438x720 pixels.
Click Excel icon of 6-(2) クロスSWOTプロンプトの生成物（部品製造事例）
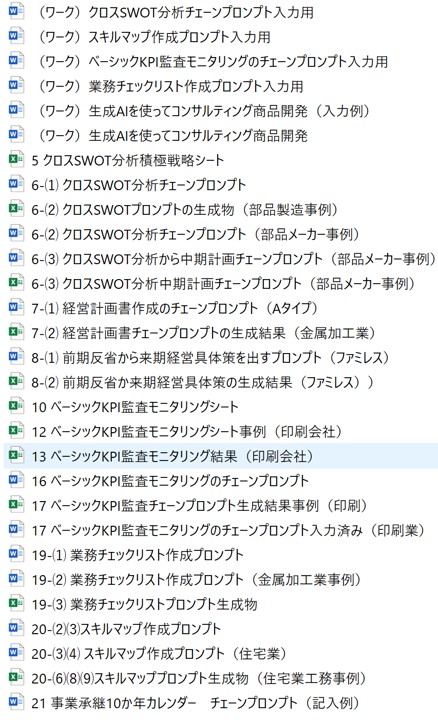pyautogui.click(x=16, y=209)
